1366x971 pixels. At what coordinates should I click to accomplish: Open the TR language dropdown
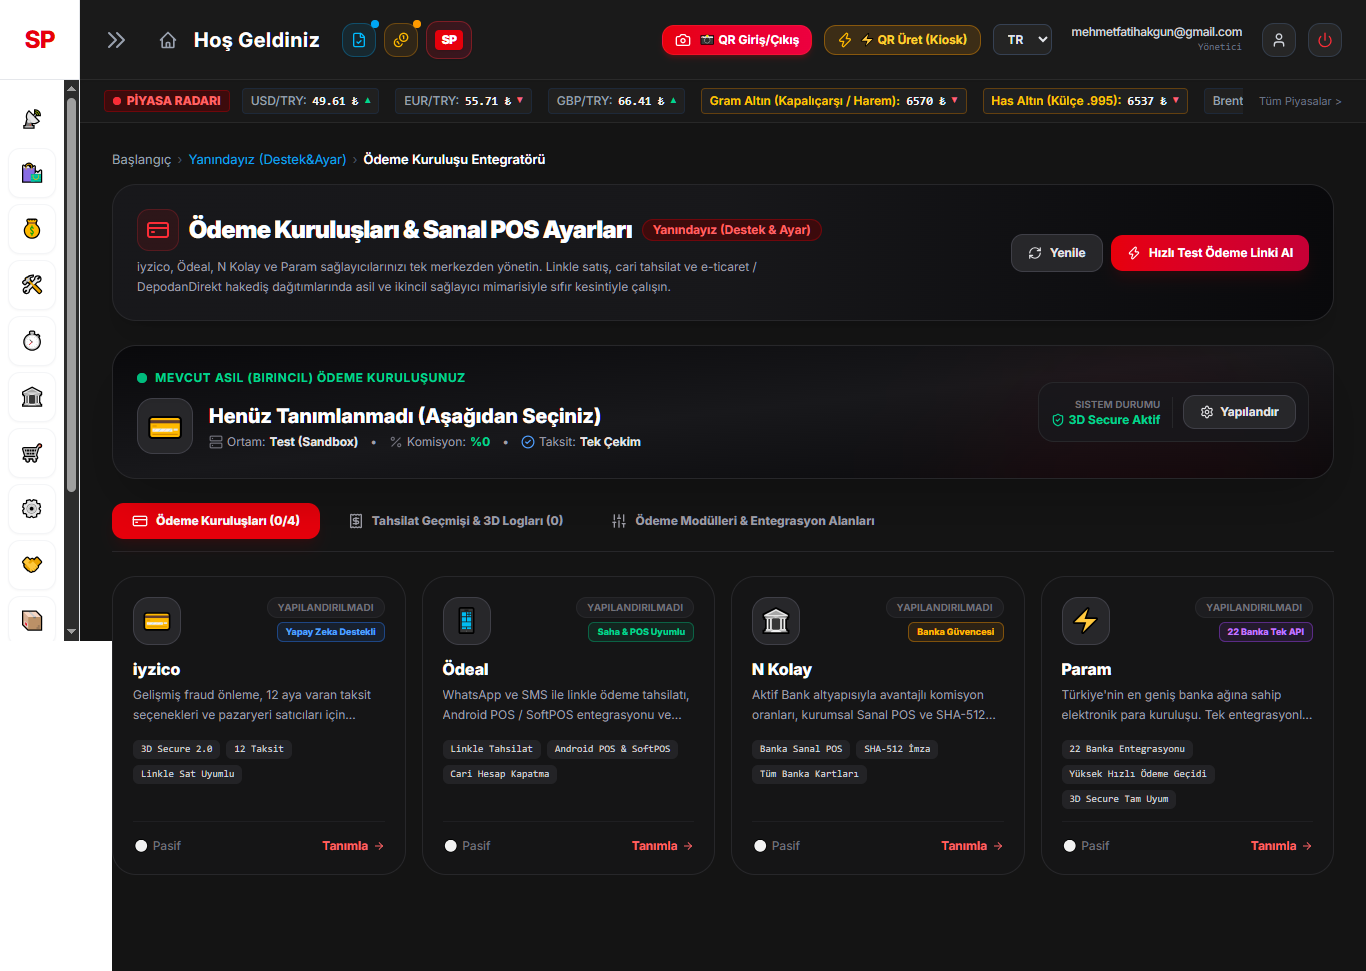click(x=1022, y=40)
